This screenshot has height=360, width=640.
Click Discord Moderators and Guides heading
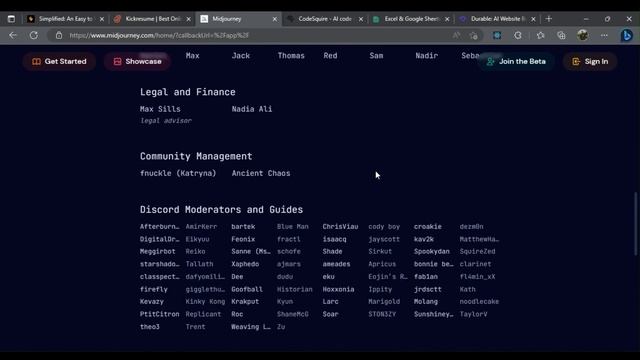[x=222, y=210]
